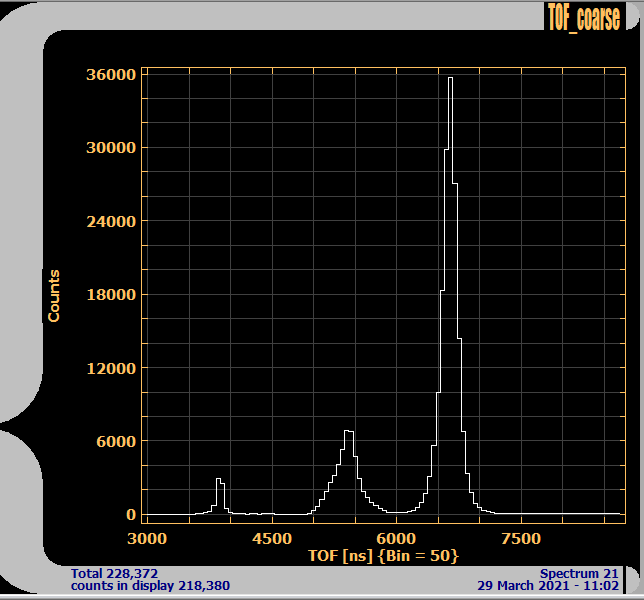The width and height of the screenshot is (644, 600).
Task: Click the medium peak near 5400 ns
Action: [x=348, y=432]
